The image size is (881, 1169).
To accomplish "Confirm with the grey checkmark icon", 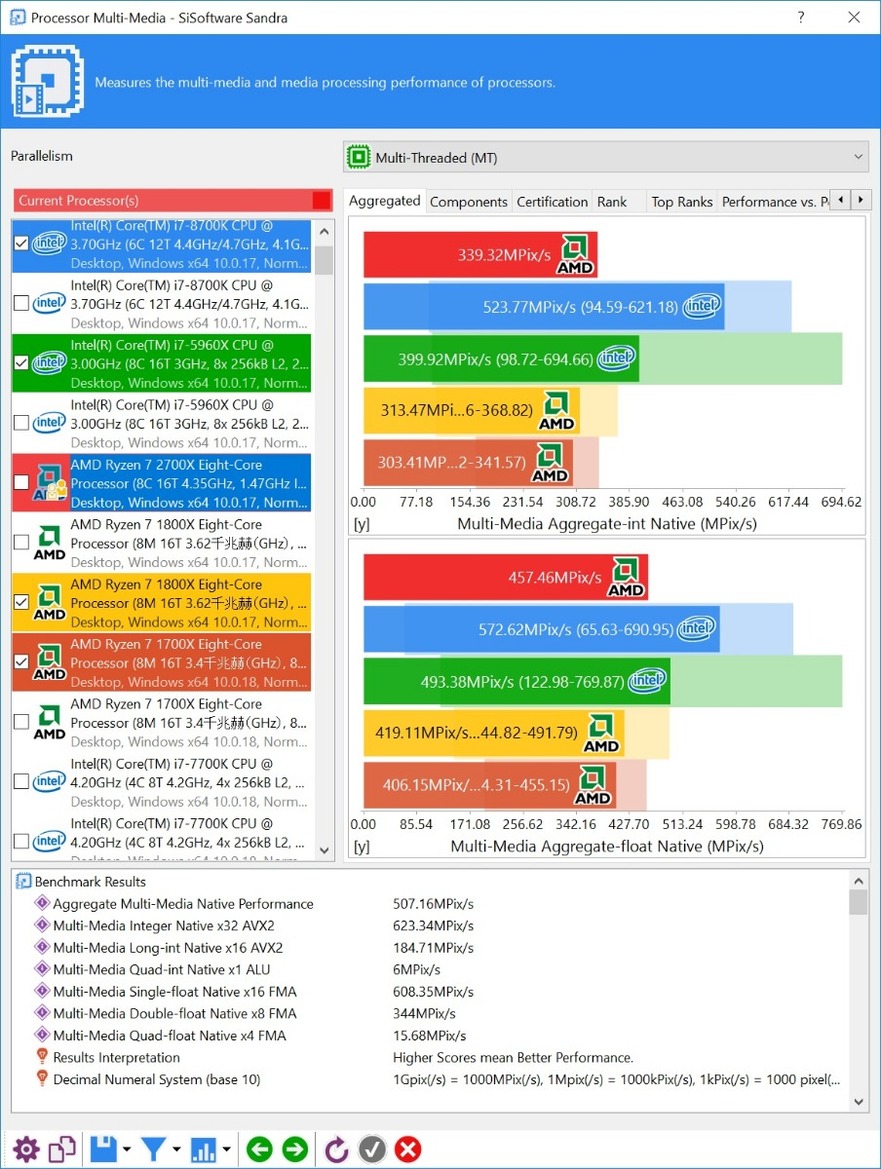I will pyautogui.click(x=372, y=1149).
